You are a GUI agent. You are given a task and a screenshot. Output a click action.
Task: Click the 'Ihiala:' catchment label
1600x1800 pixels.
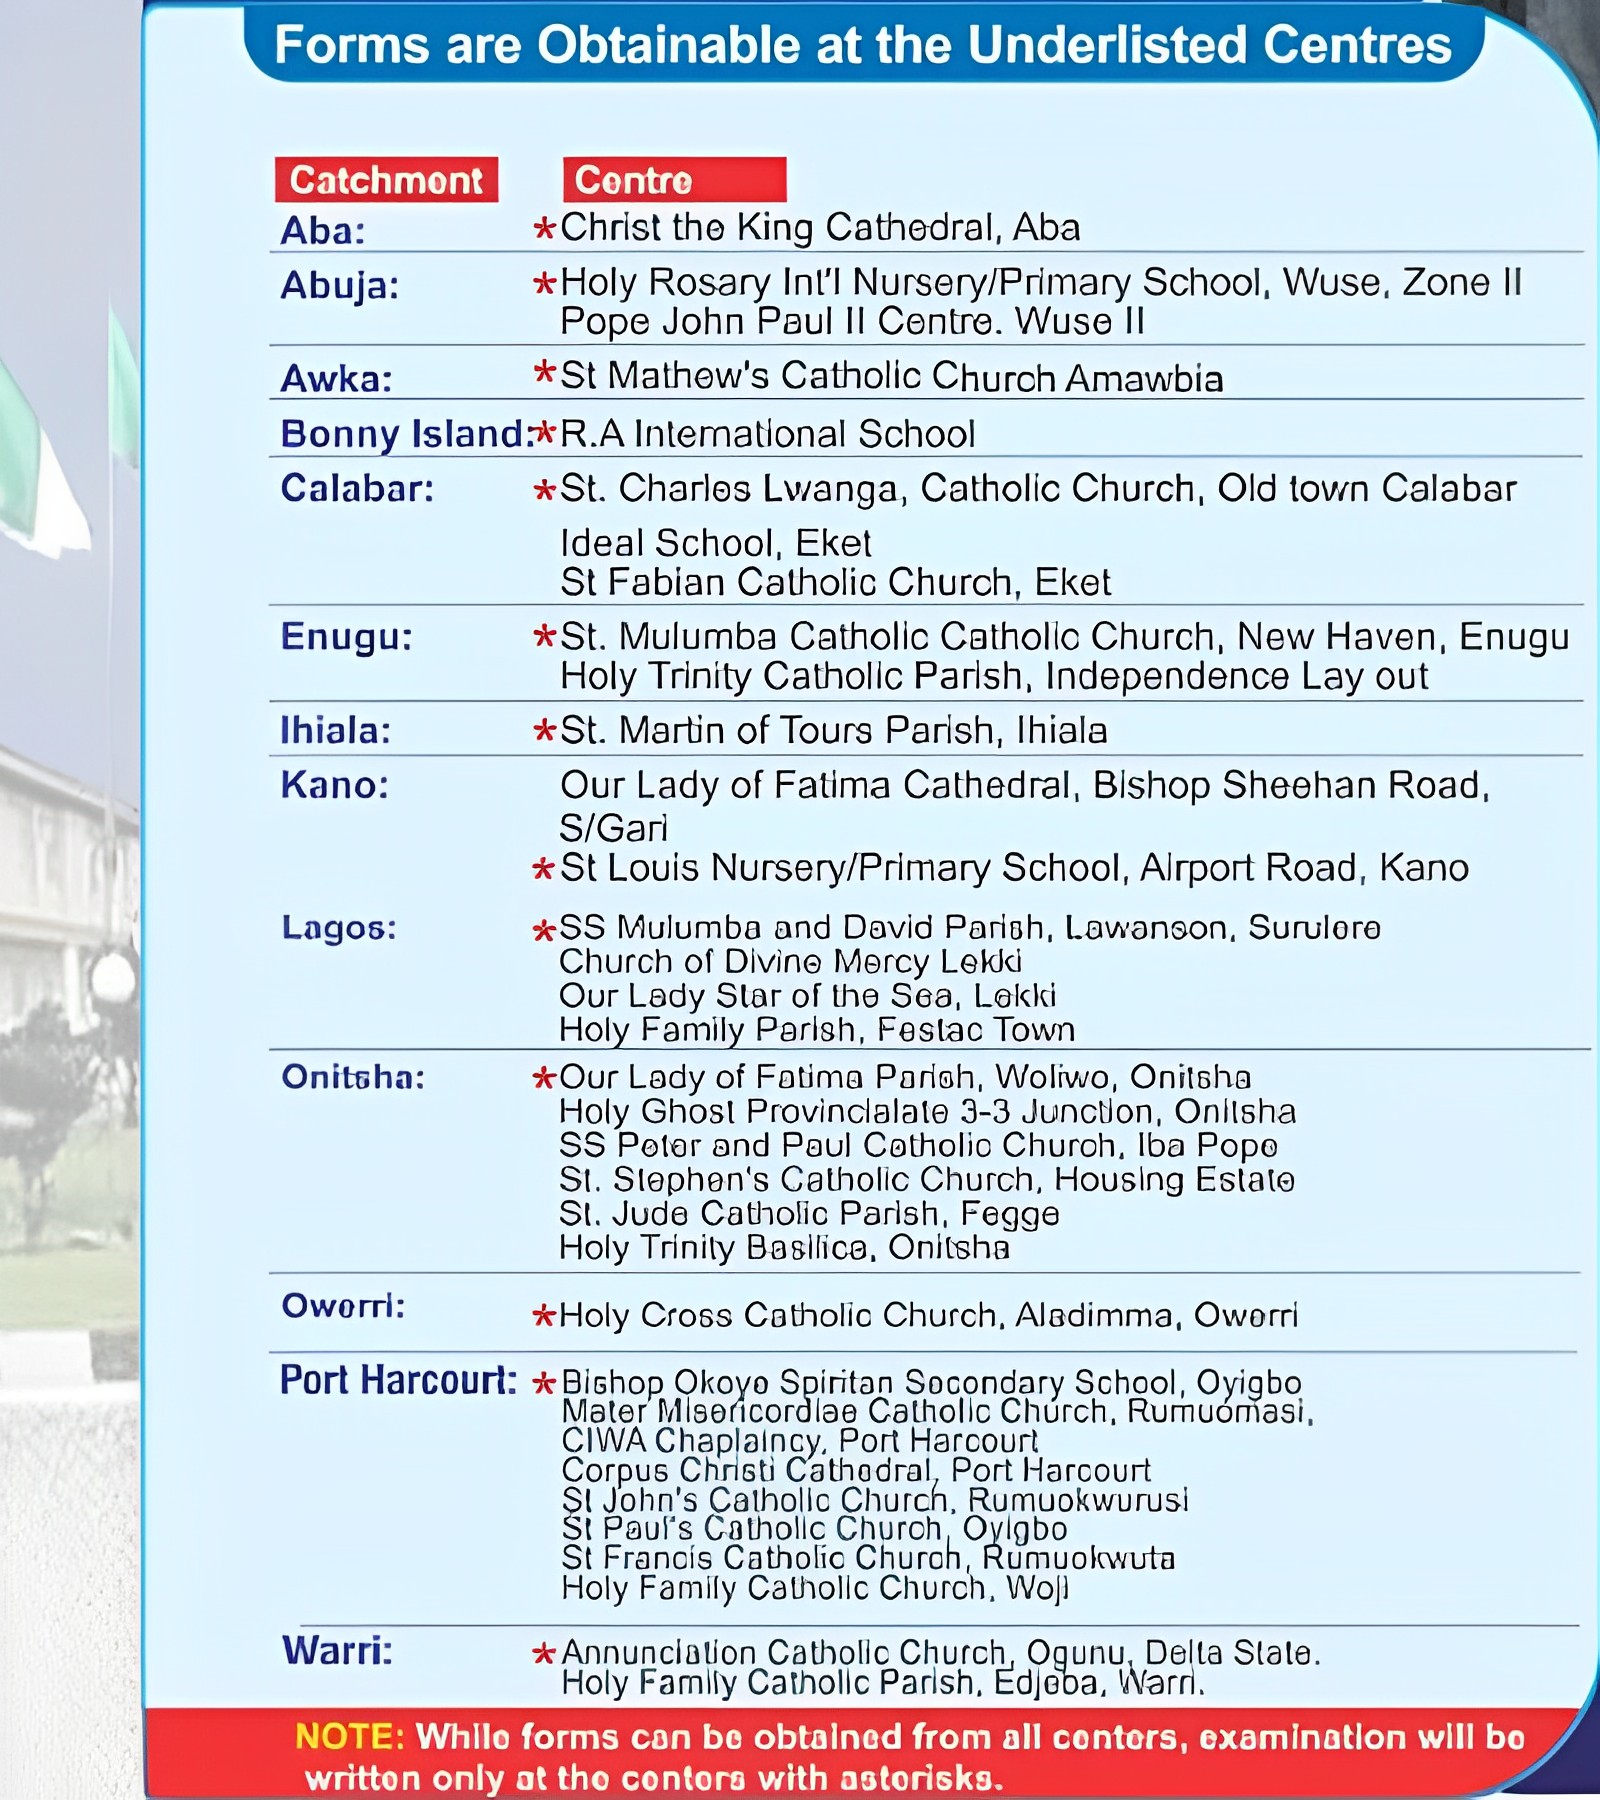coord(335,731)
